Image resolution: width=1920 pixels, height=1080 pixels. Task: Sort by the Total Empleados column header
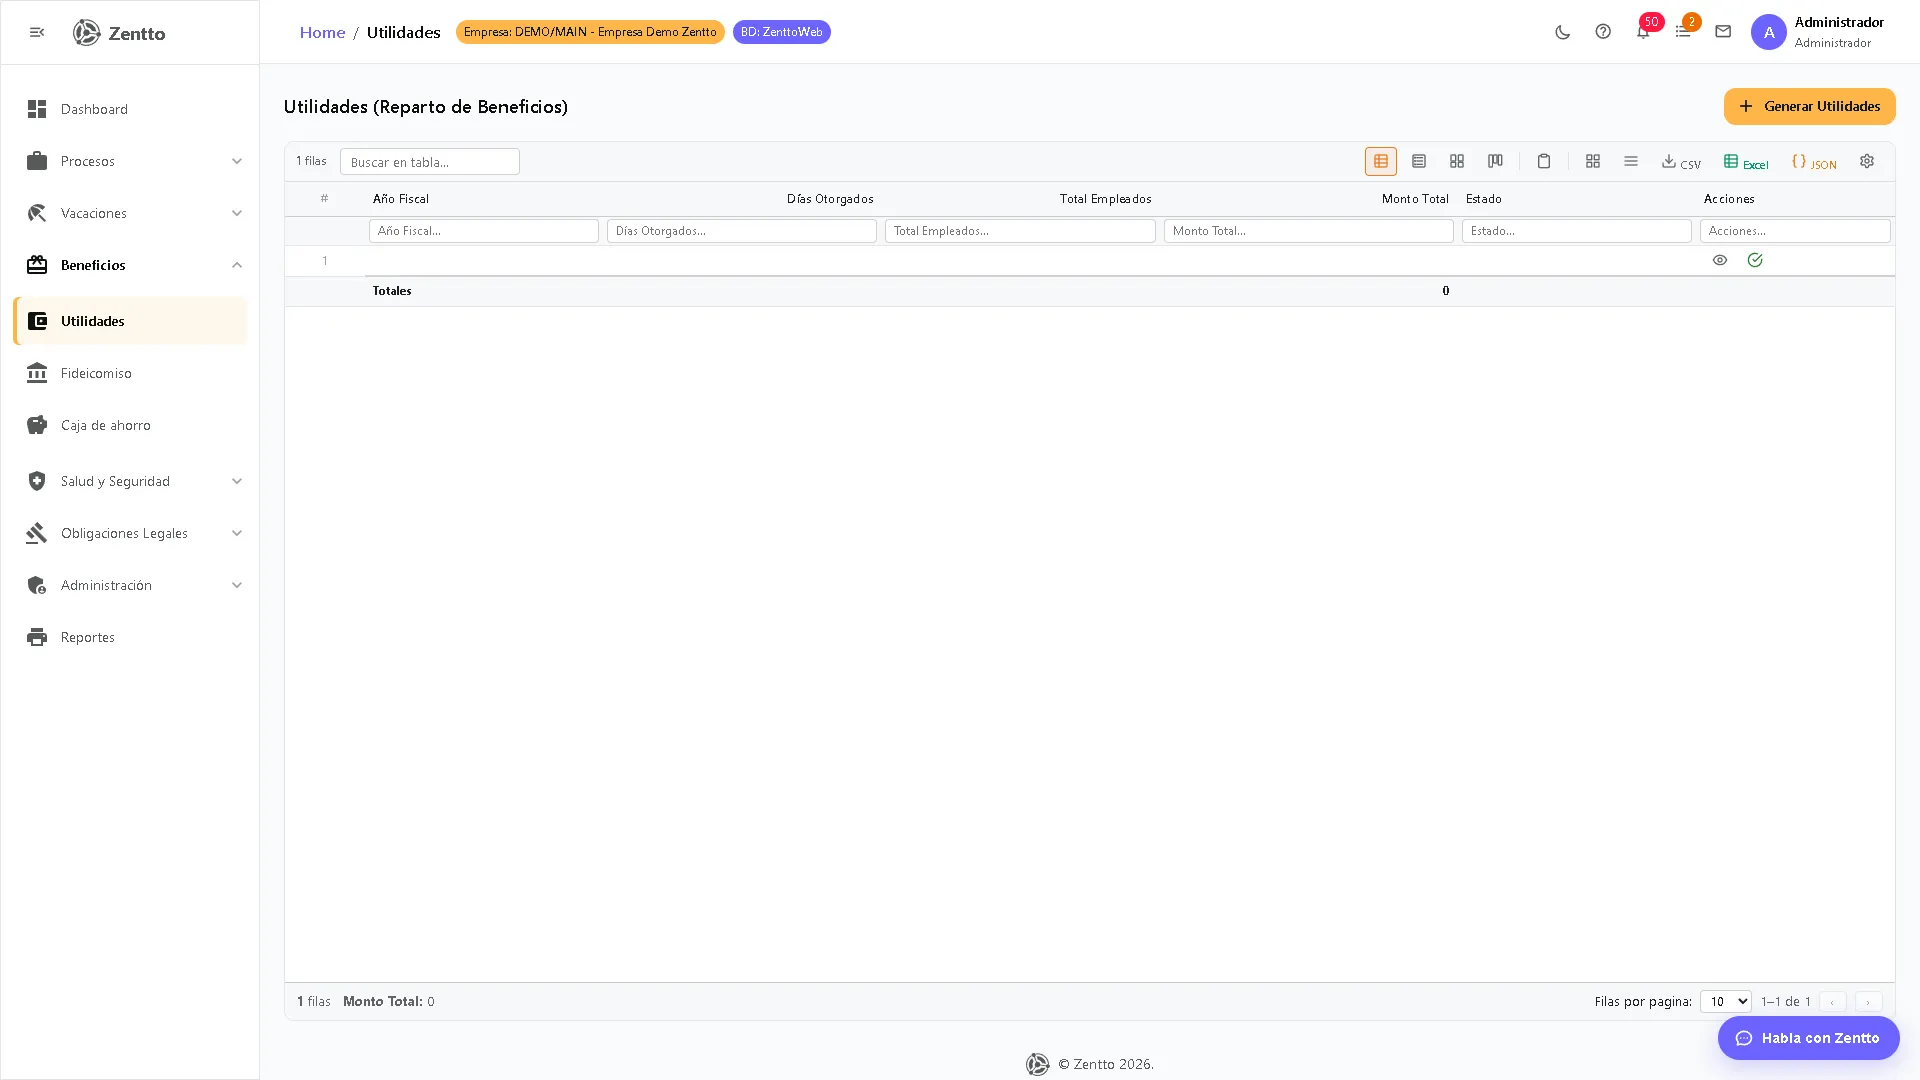[x=1106, y=199]
